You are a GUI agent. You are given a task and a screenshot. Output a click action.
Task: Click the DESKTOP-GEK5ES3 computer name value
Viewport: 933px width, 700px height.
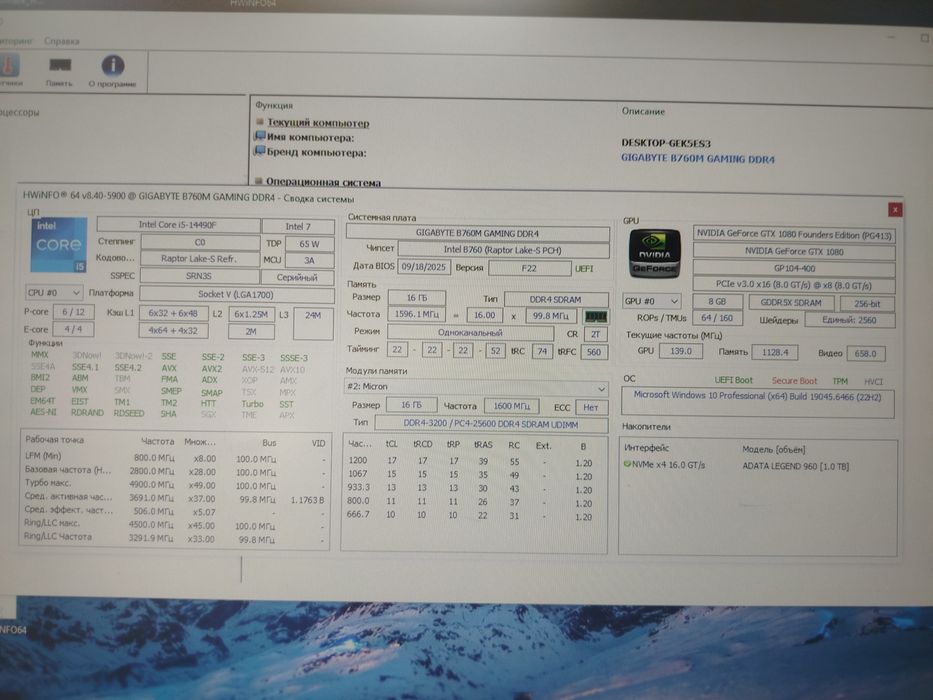[666, 143]
